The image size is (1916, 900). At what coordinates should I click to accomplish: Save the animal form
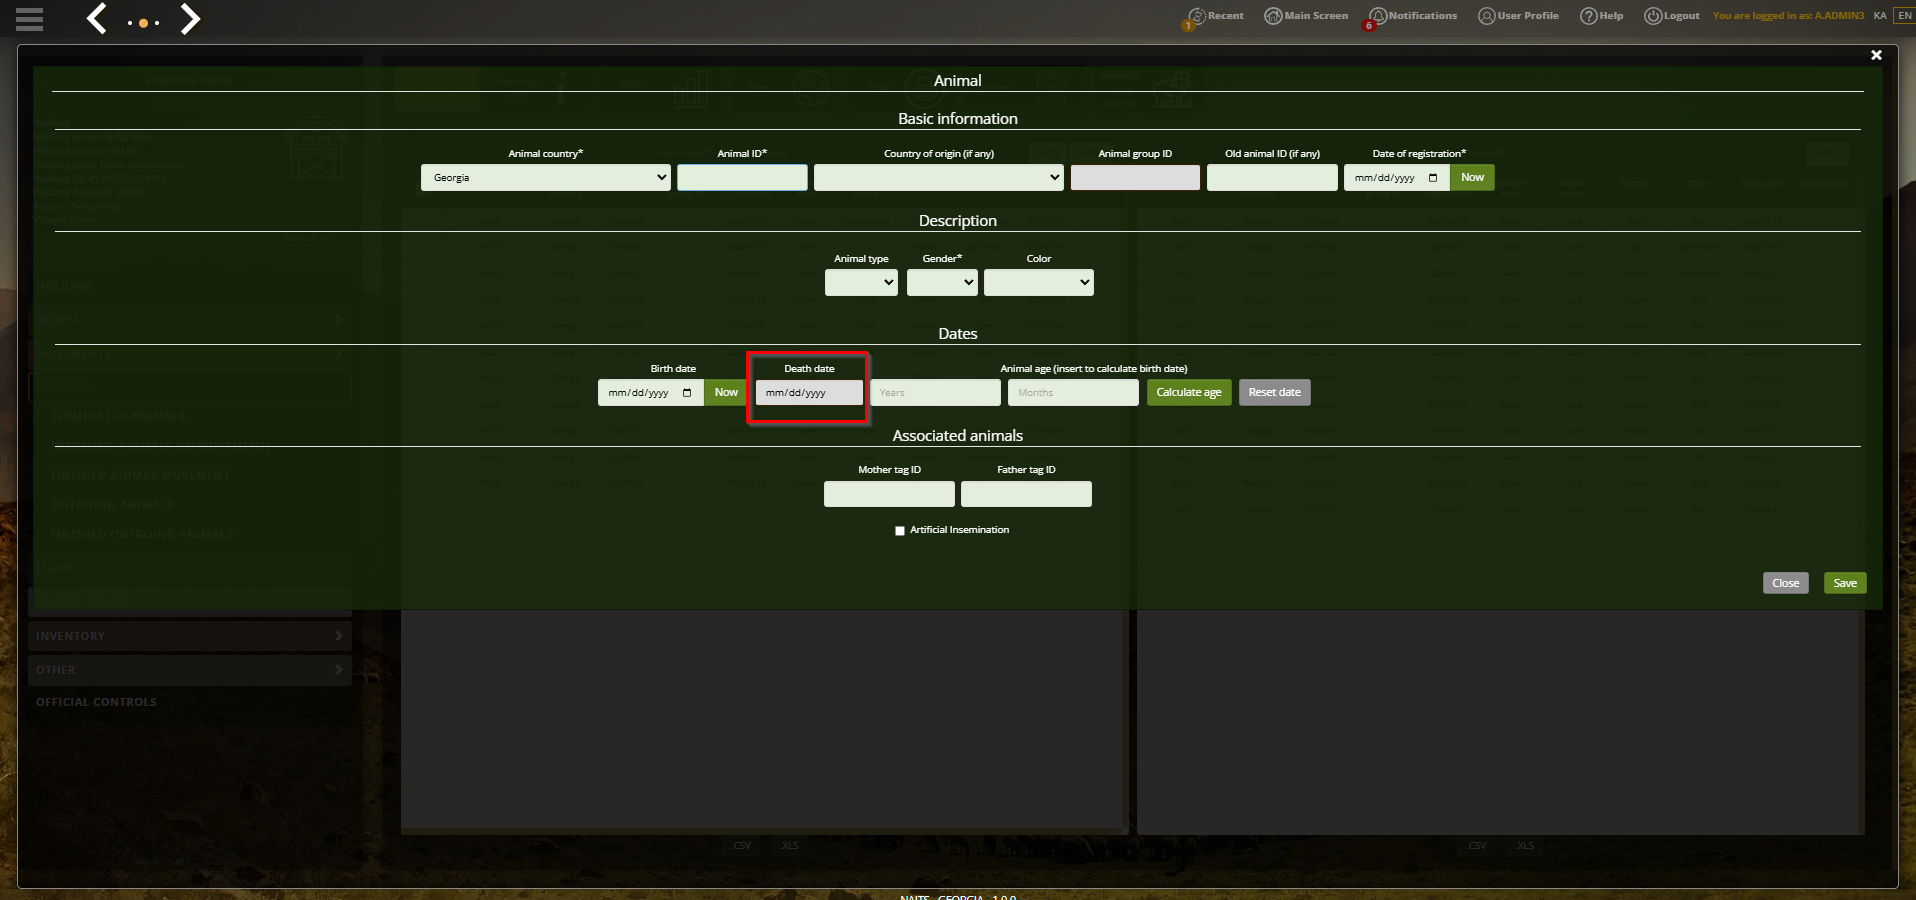1845,583
